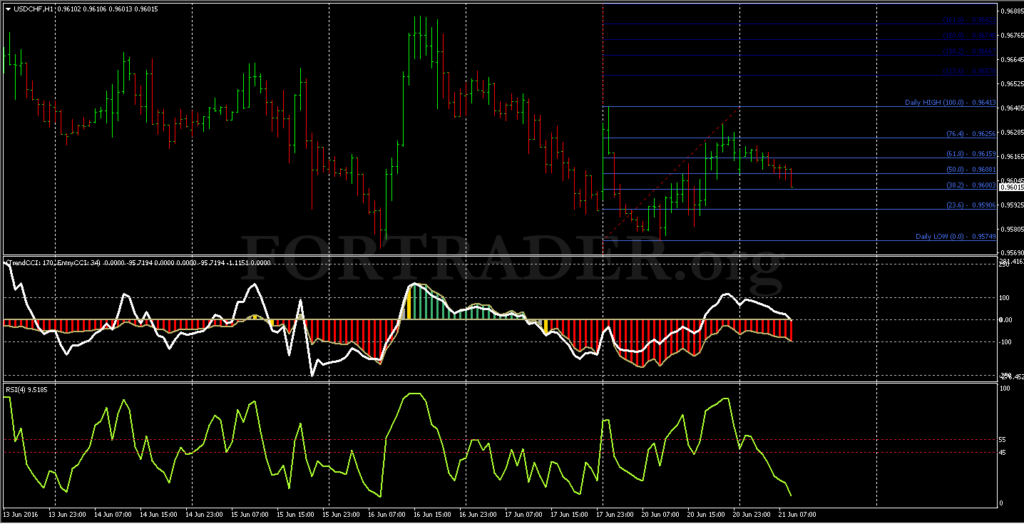Click the chart menu triangle beside USDCHF,H1
The width and height of the screenshot is (1024, 524).
click(7, 9)
